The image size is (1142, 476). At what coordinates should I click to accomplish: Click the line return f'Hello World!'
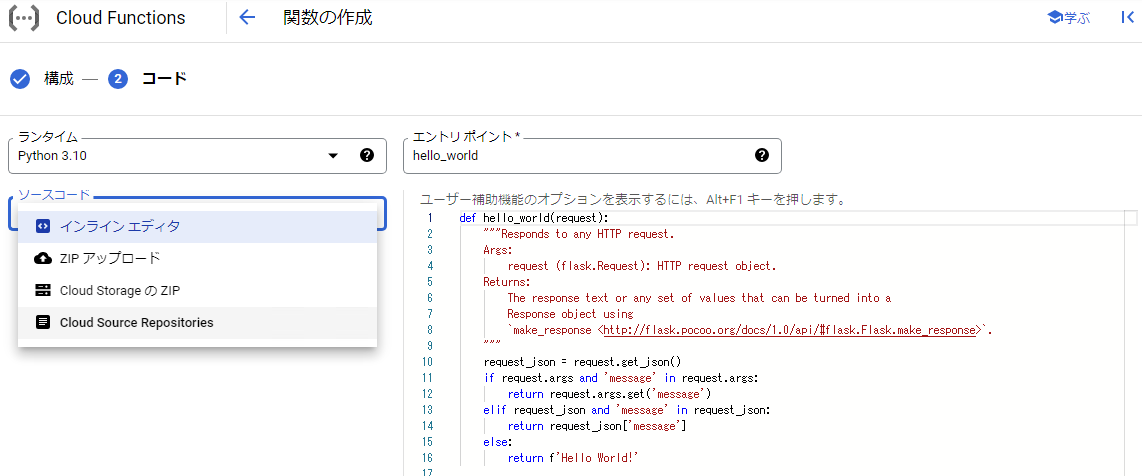point(572,458)
